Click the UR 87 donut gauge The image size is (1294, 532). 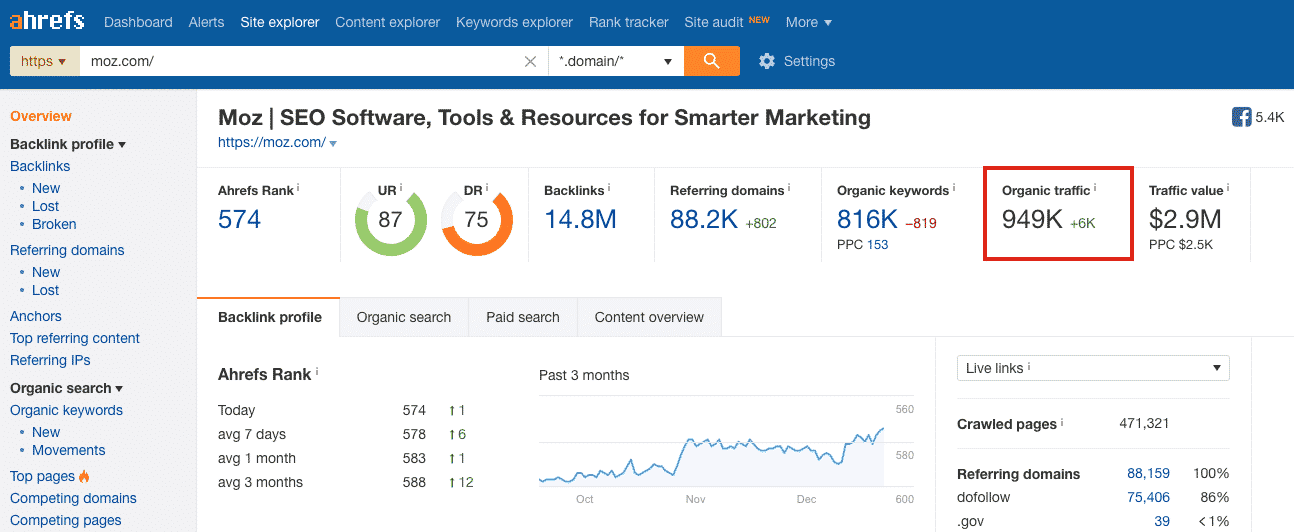390,220
